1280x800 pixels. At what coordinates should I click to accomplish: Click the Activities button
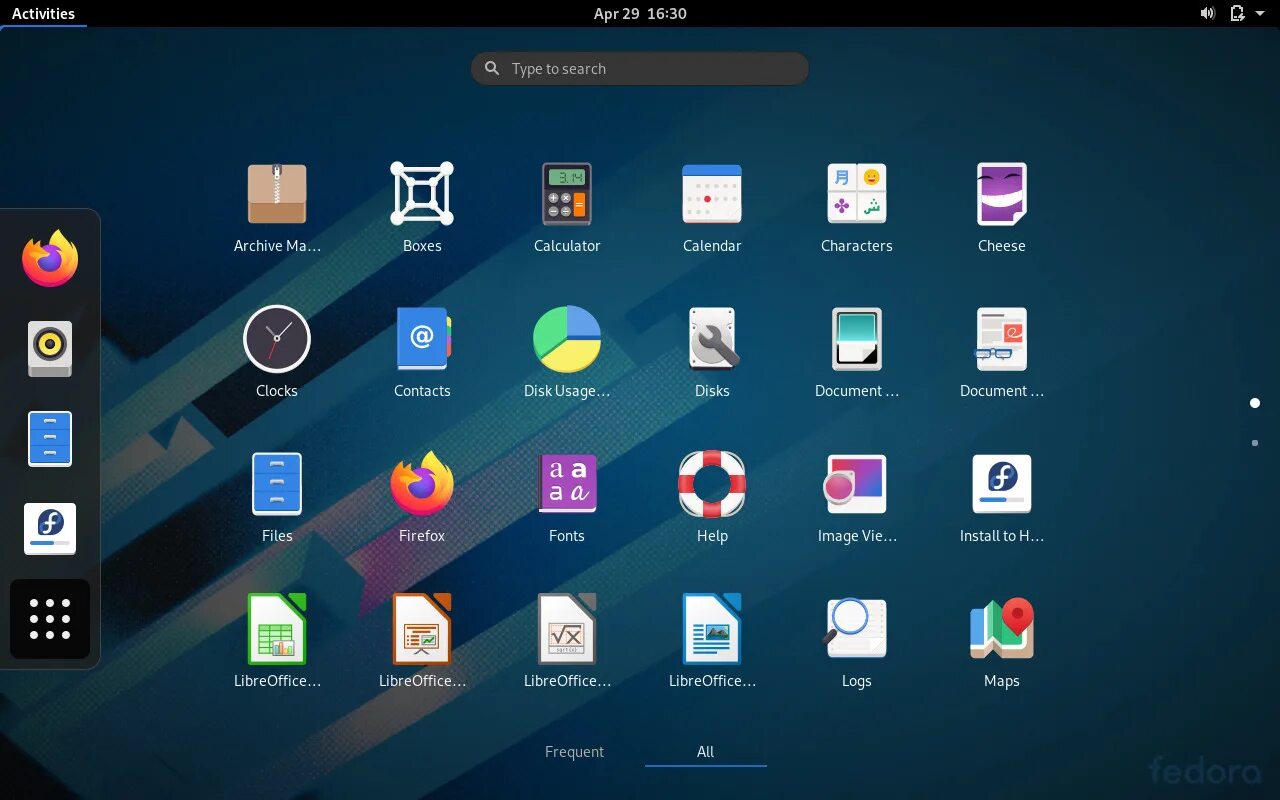[x=43, y=13]
